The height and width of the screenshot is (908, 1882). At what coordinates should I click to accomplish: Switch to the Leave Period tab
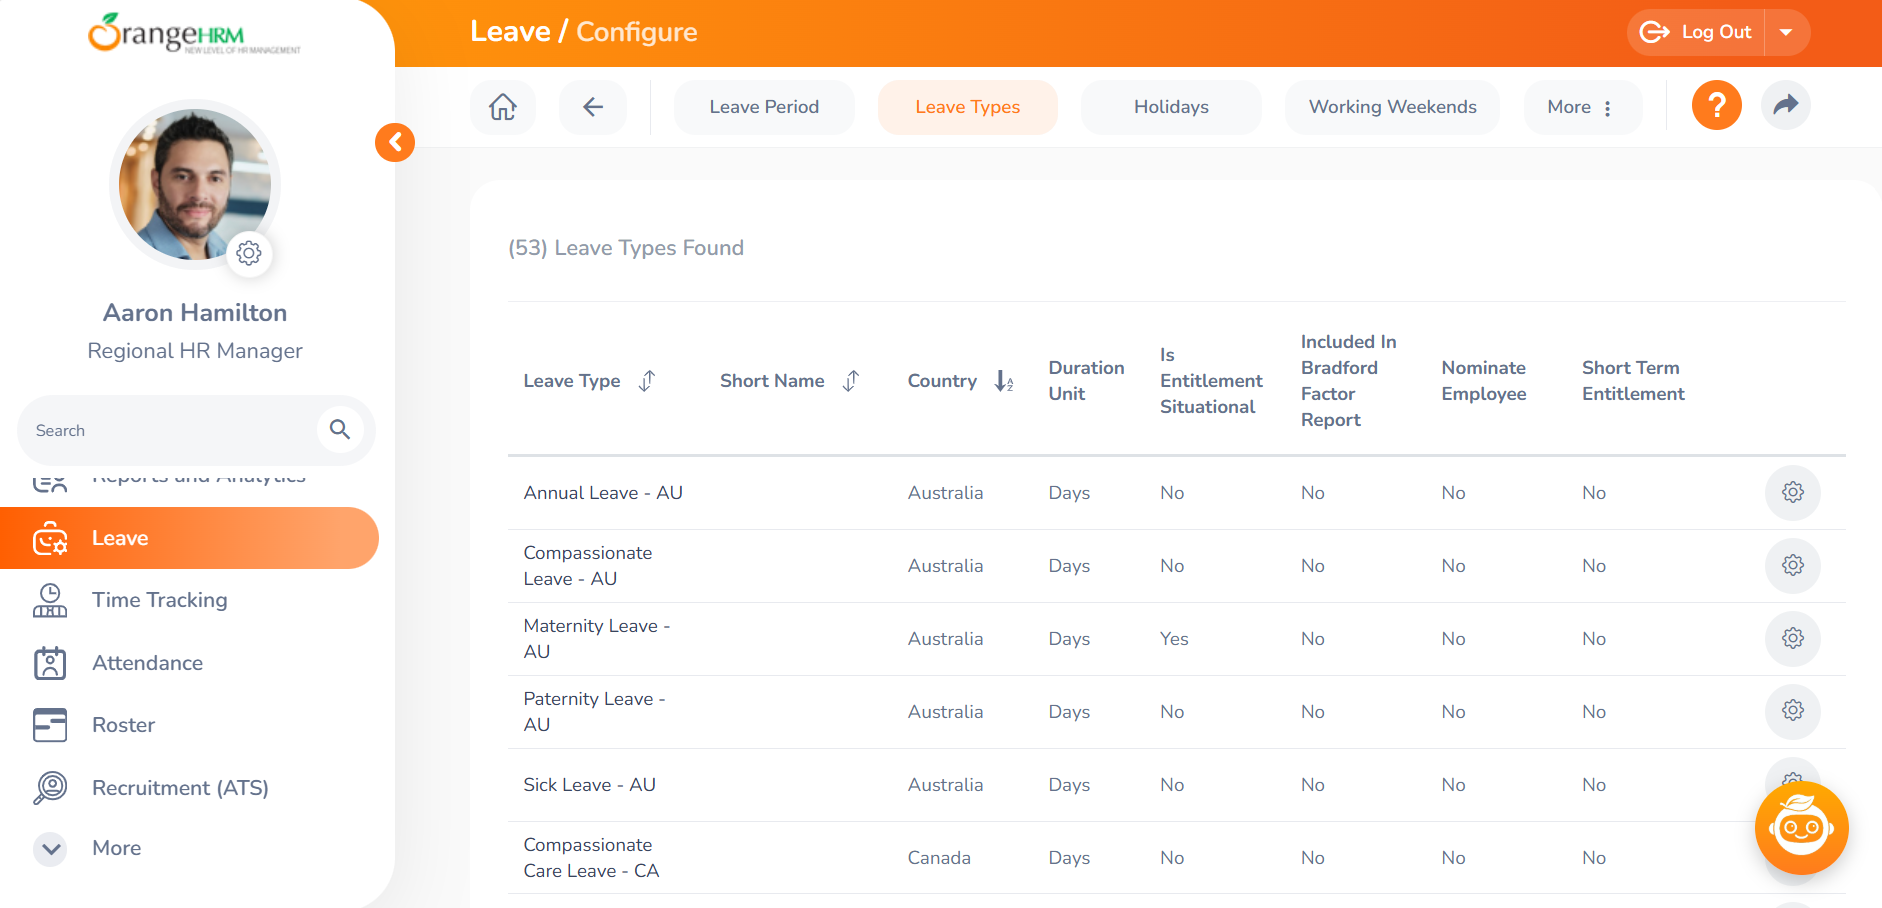point(764,107)
